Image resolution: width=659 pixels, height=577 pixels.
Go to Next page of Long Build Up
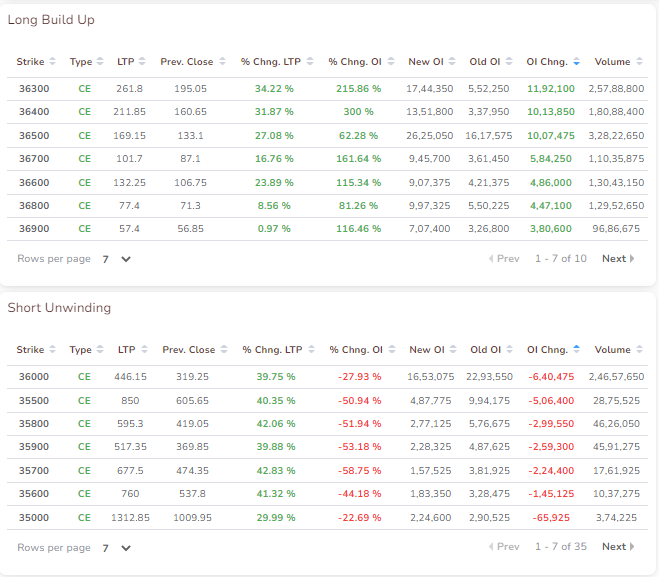click(x=618, y=258)
